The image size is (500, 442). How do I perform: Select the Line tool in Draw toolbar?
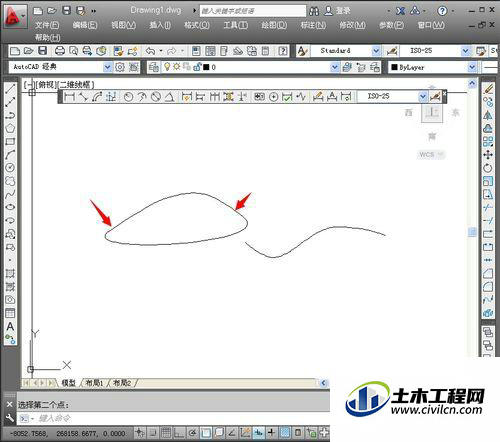(x=10, y=89)
